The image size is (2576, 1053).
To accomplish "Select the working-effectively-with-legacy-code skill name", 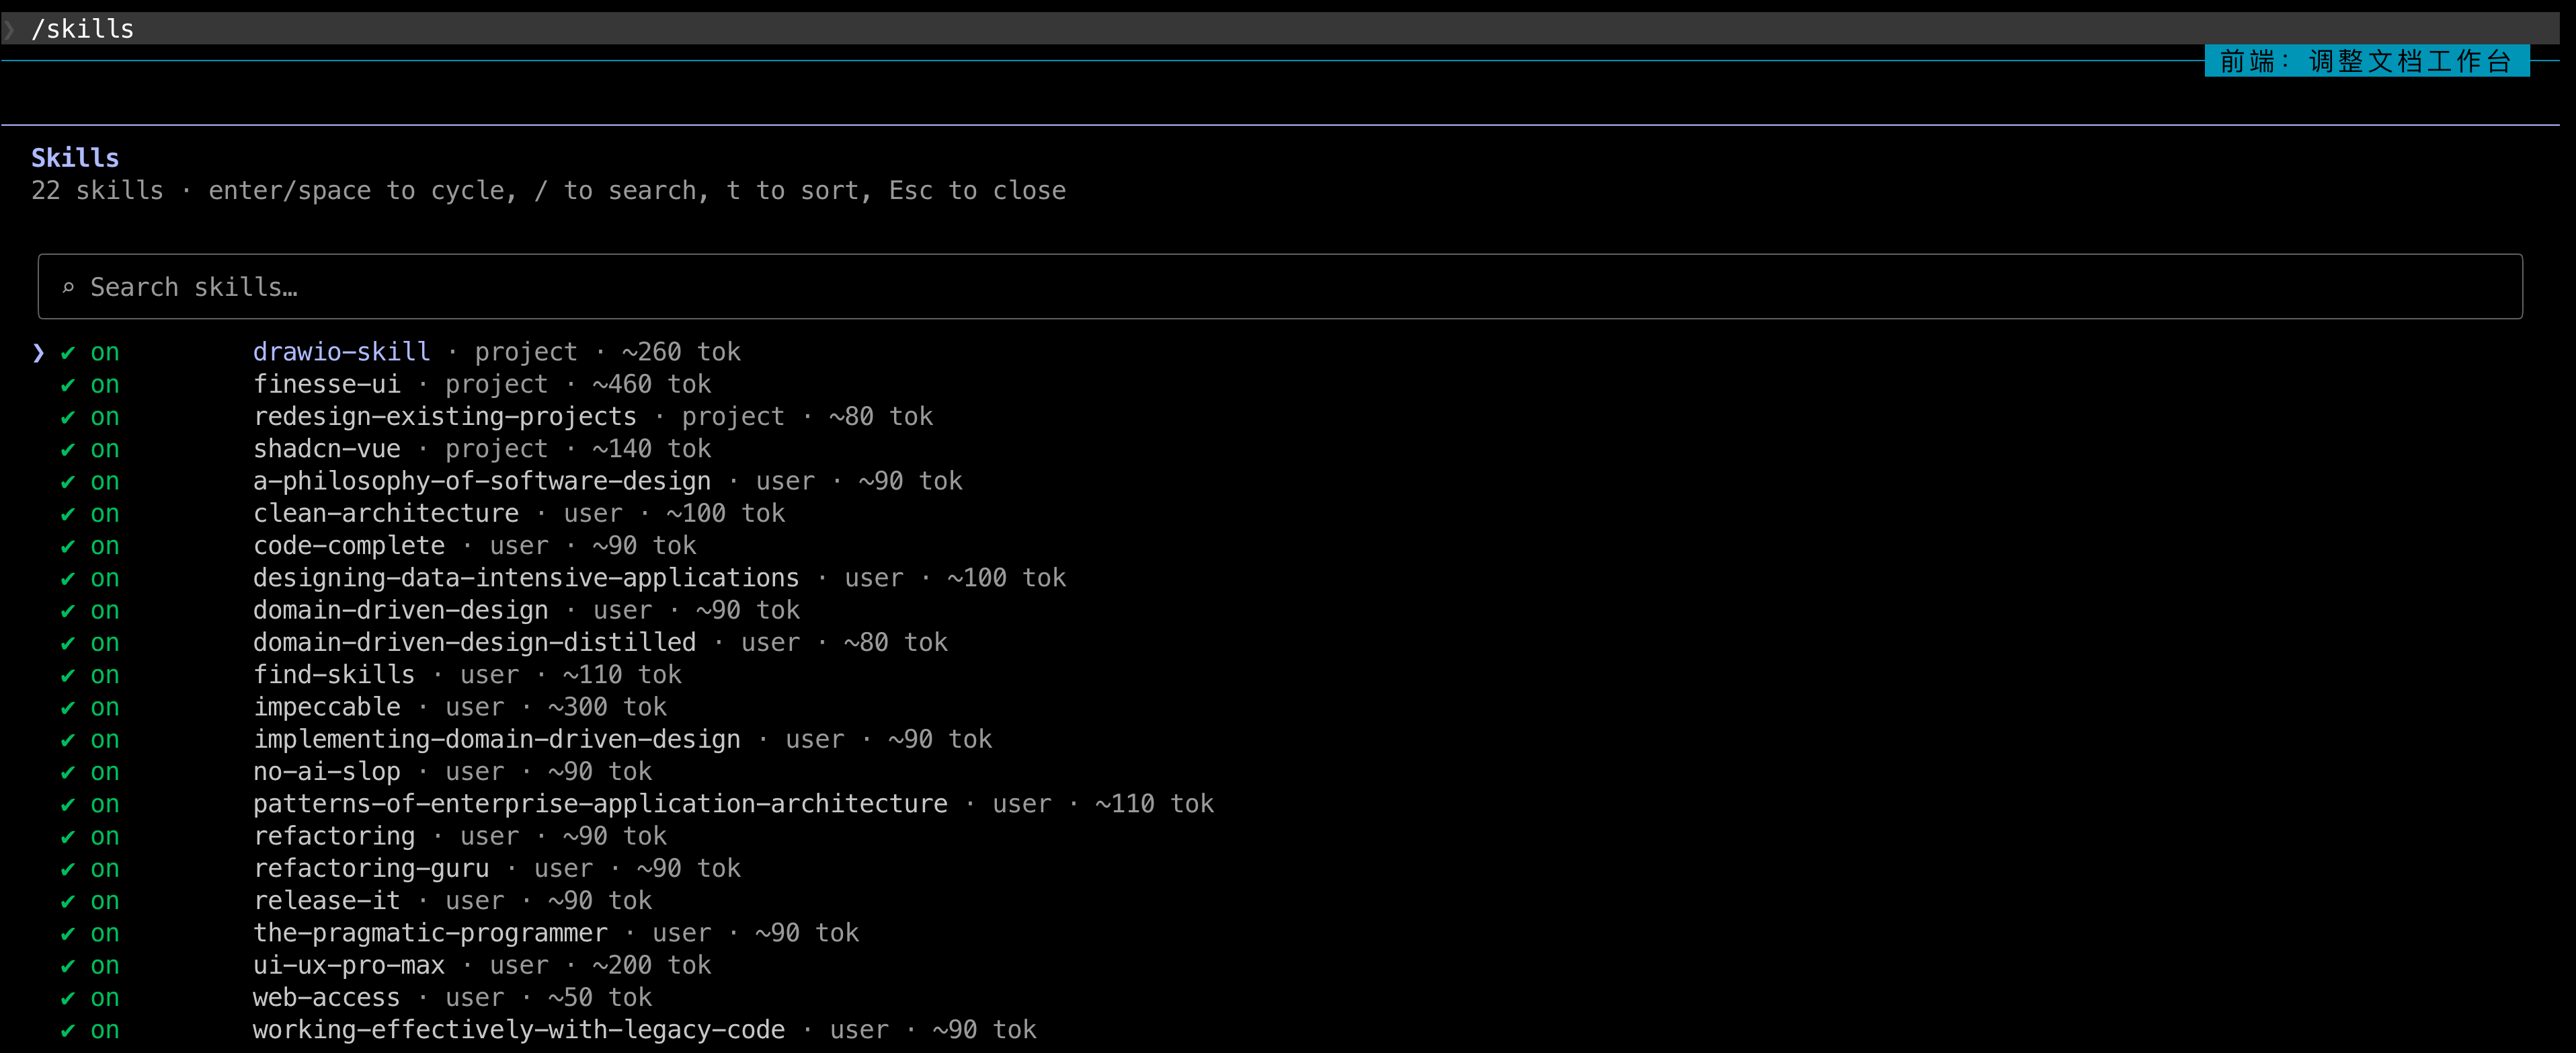I will pos(519,1030).
